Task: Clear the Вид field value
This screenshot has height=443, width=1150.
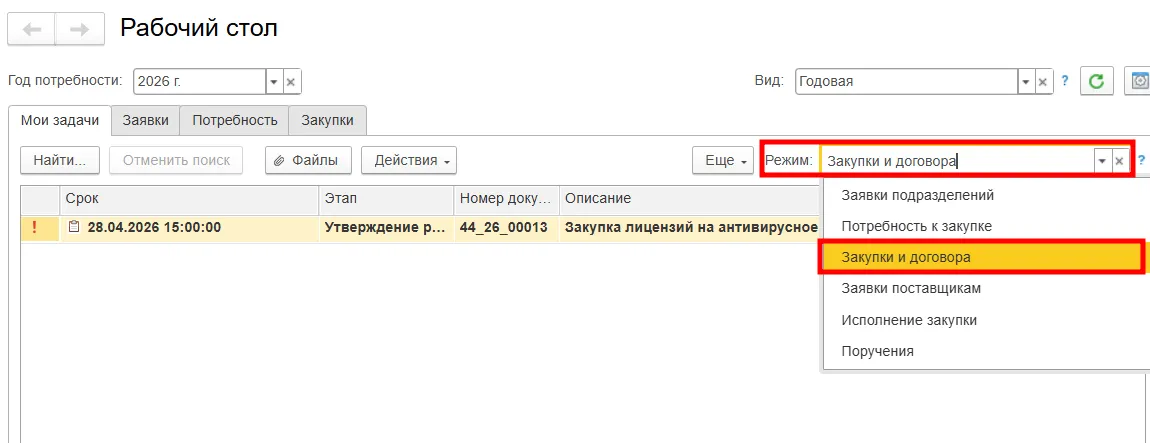Action: [x=1044, y=82]
